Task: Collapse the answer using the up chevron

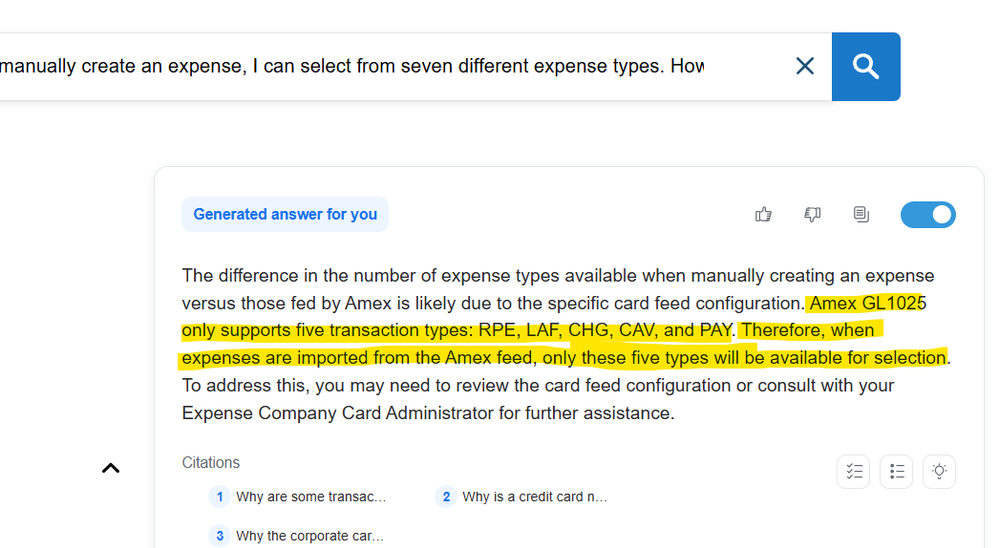Action: (x=111, y=468)
